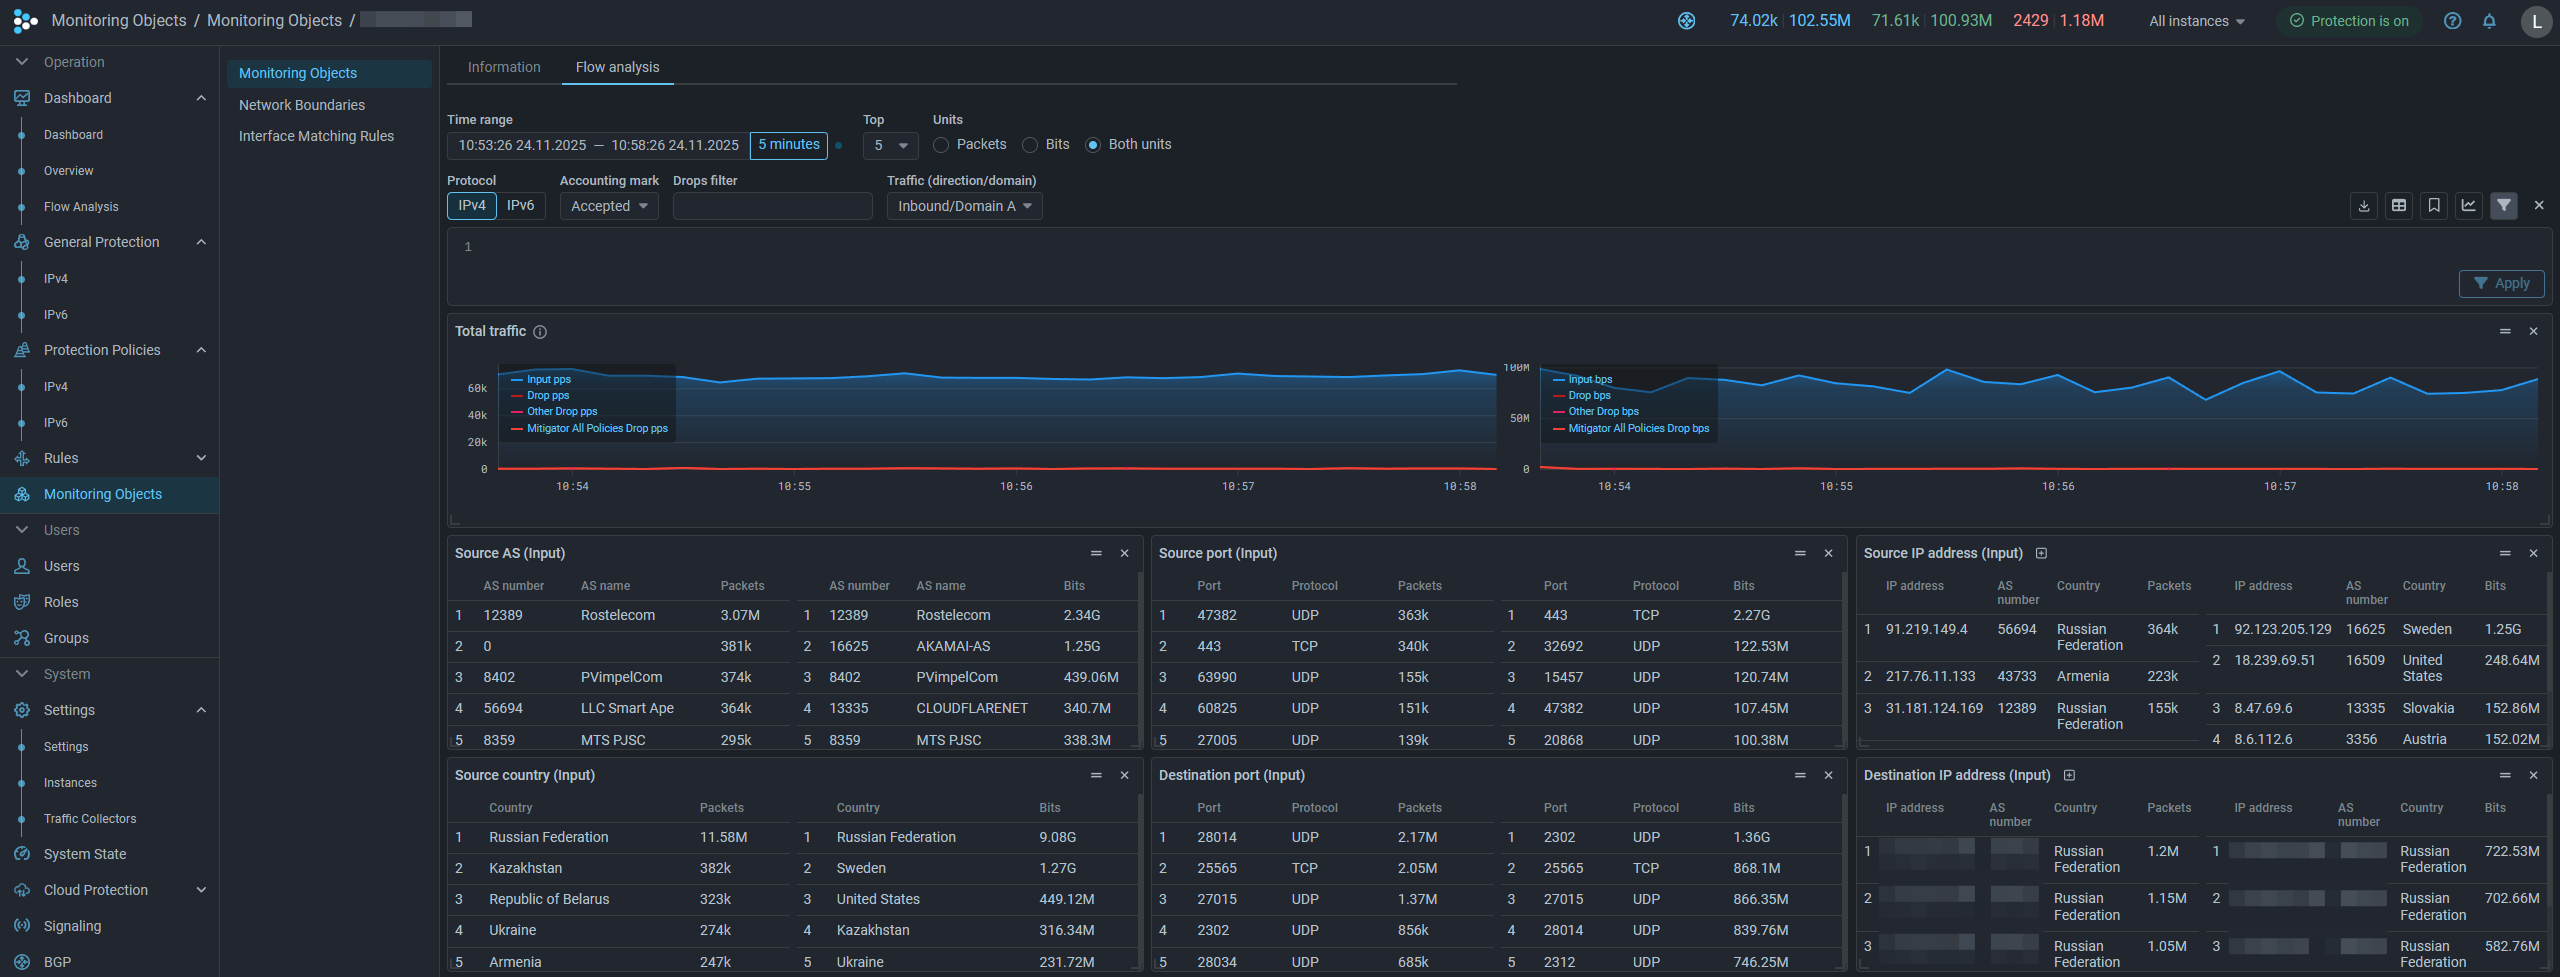Click the table layout icon in toolbar
This screenshot has height=977, width=2560.
pyautogui.click(x=2398, y=206)
